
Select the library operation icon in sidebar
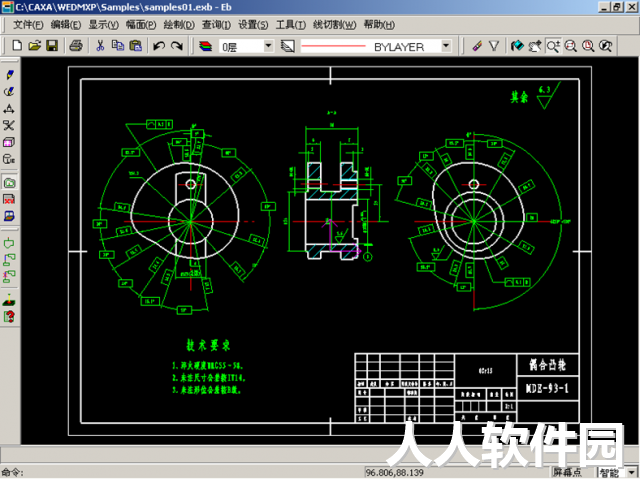coord(9,159)
